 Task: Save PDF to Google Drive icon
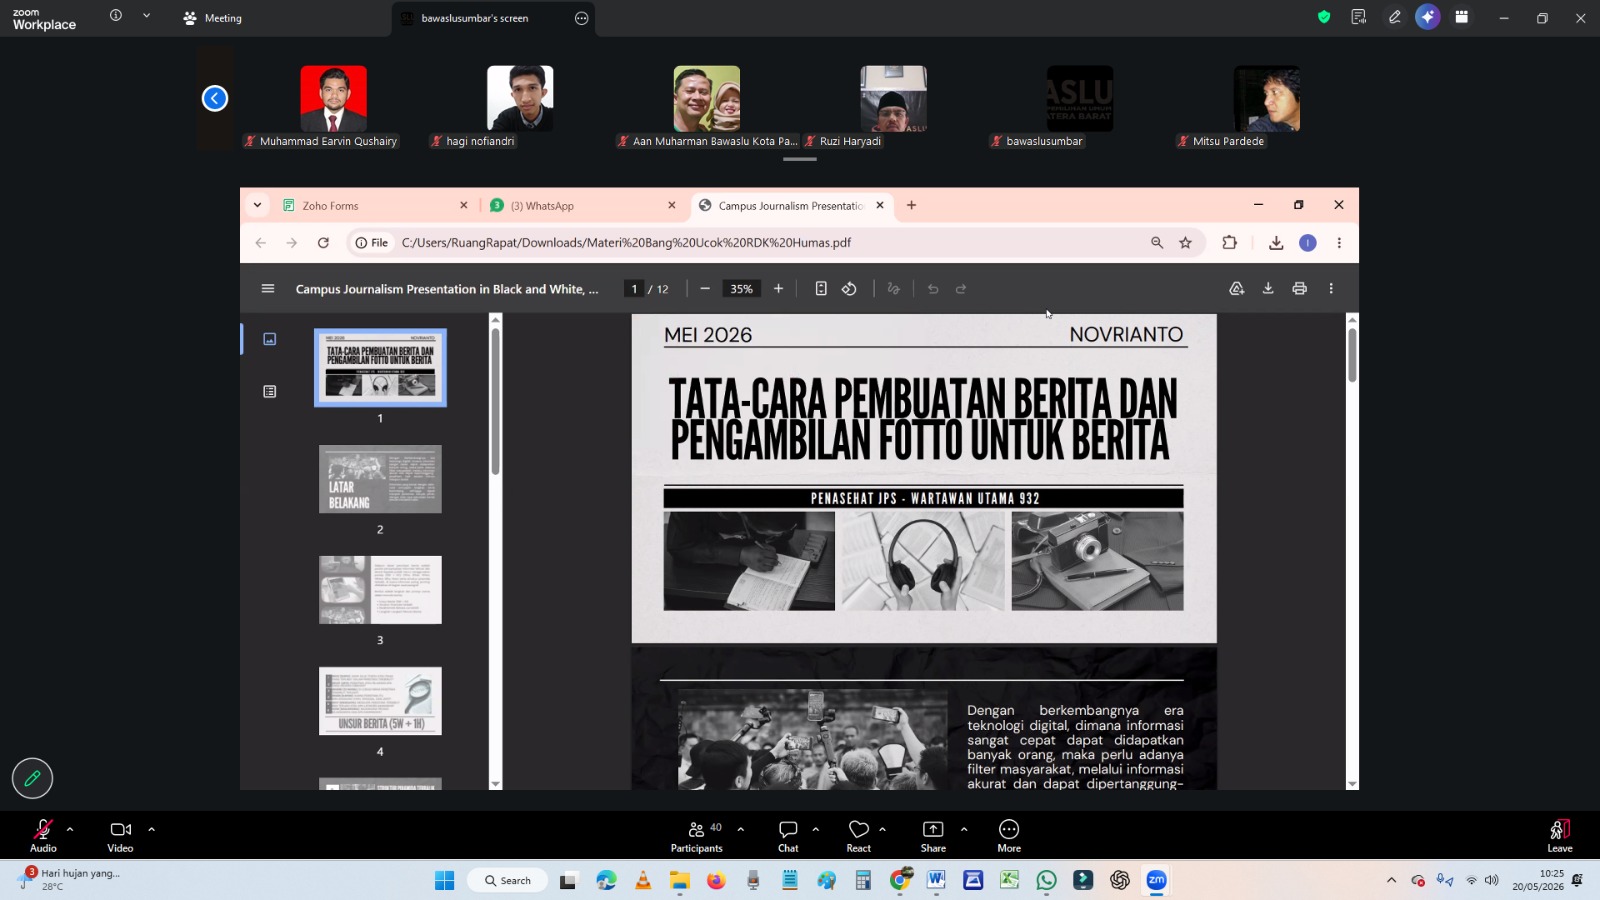[x=1237, y=289]
